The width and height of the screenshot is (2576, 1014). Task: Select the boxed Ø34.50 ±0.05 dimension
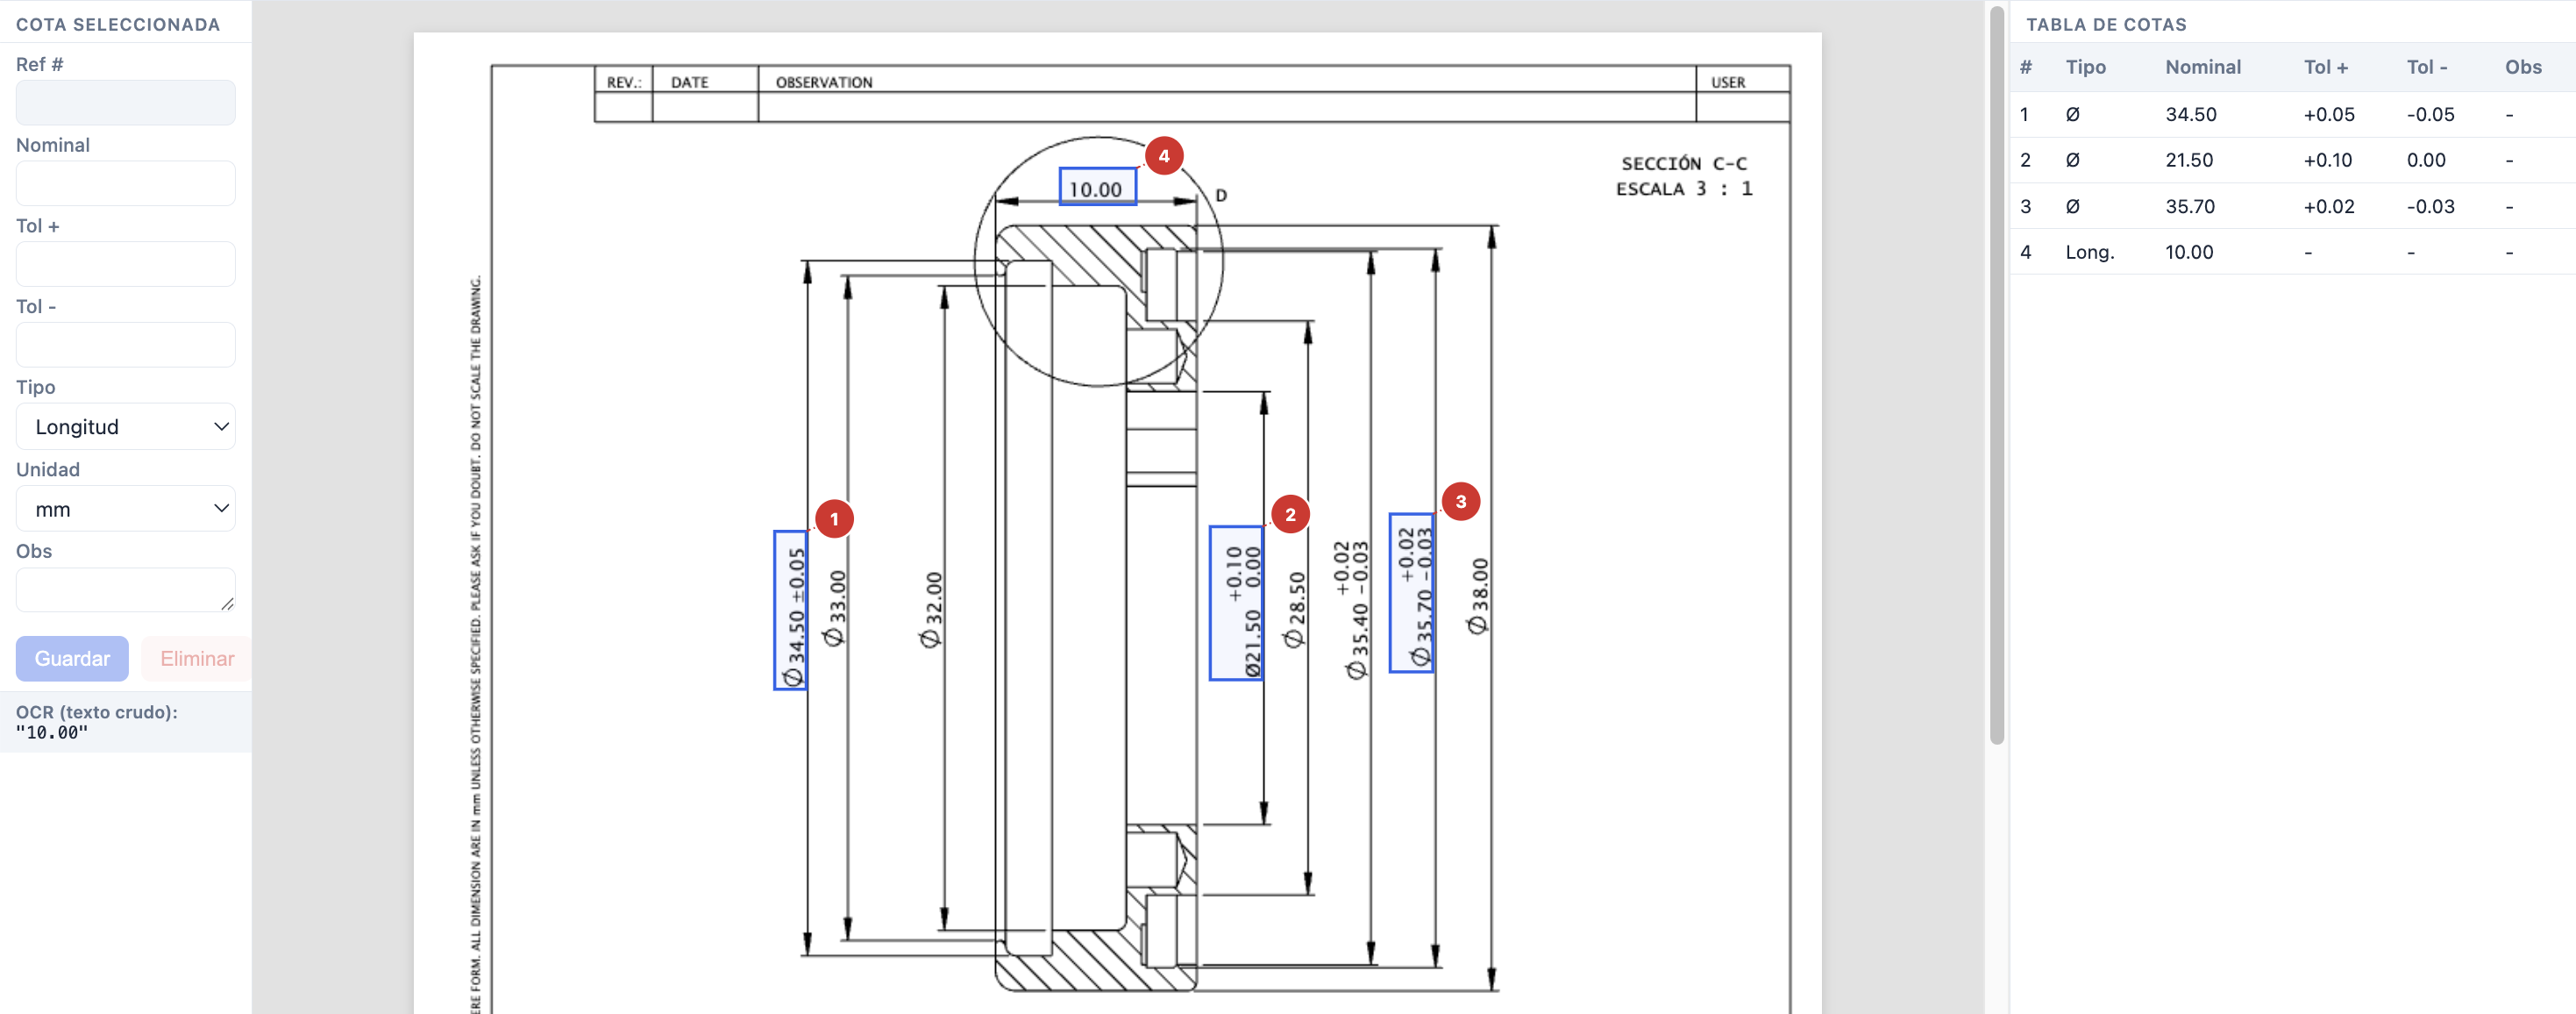[x=791, y=610]
